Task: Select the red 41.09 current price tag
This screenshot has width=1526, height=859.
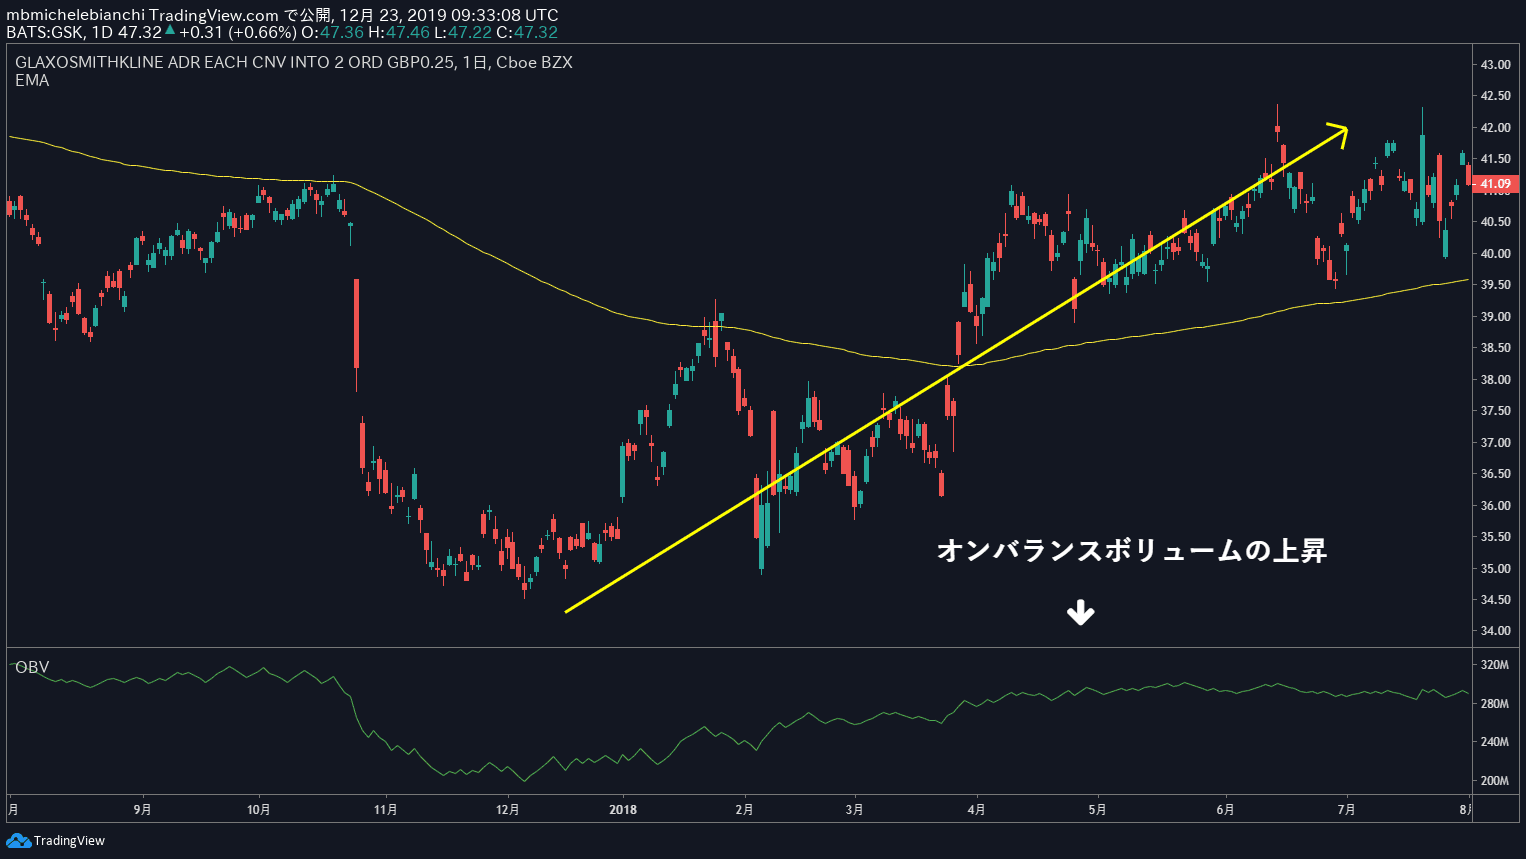Action: (1495, 184)
